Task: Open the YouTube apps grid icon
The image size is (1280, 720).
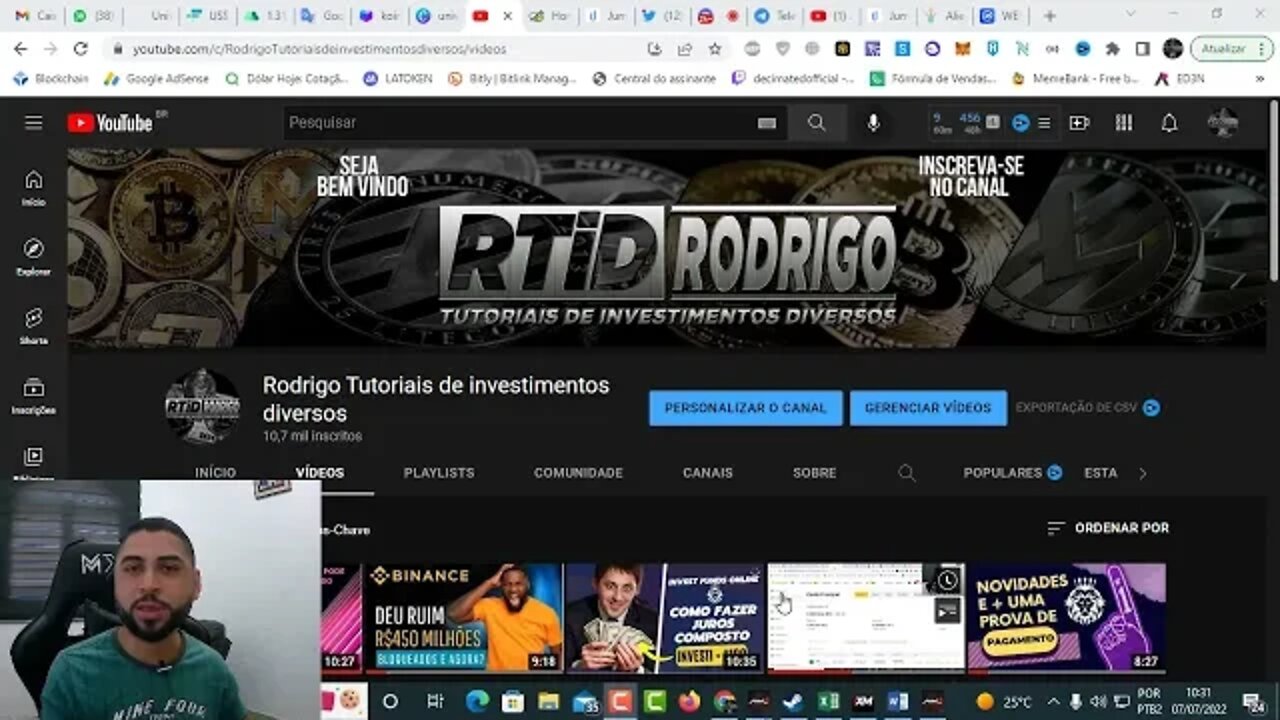Action: [x=1124, y=123]
